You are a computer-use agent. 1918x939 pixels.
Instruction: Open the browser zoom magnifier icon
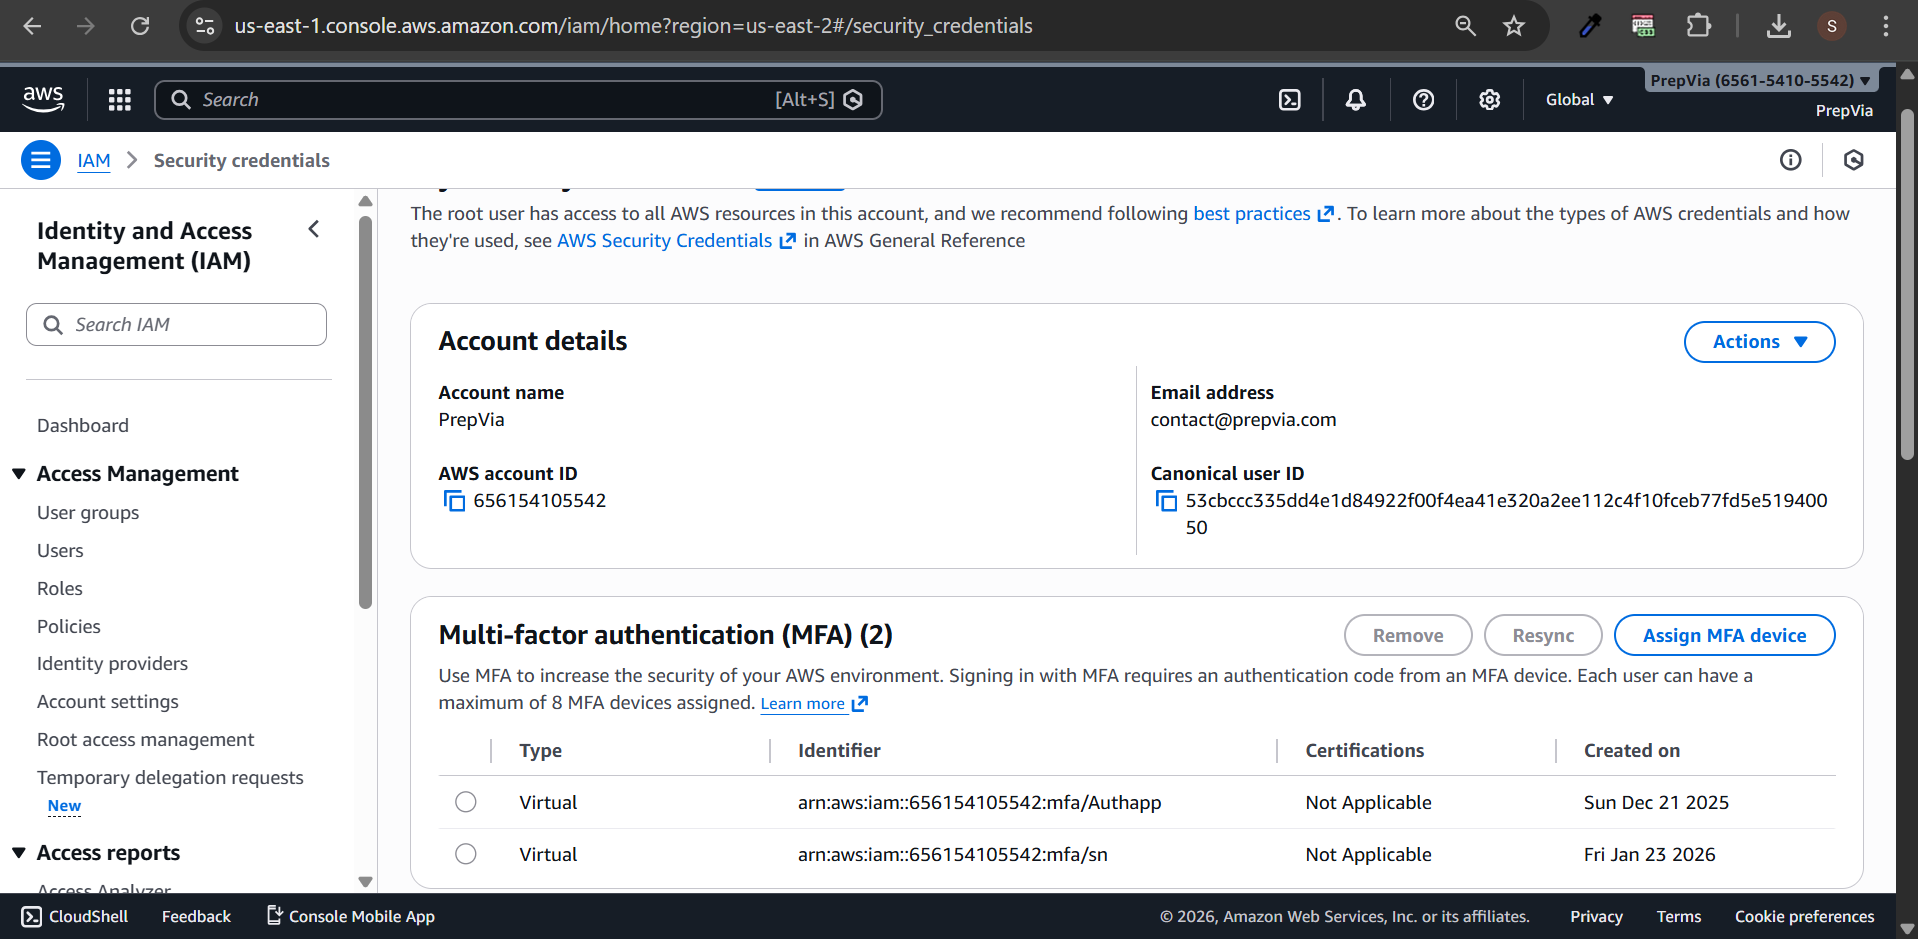pos(1465,26)
